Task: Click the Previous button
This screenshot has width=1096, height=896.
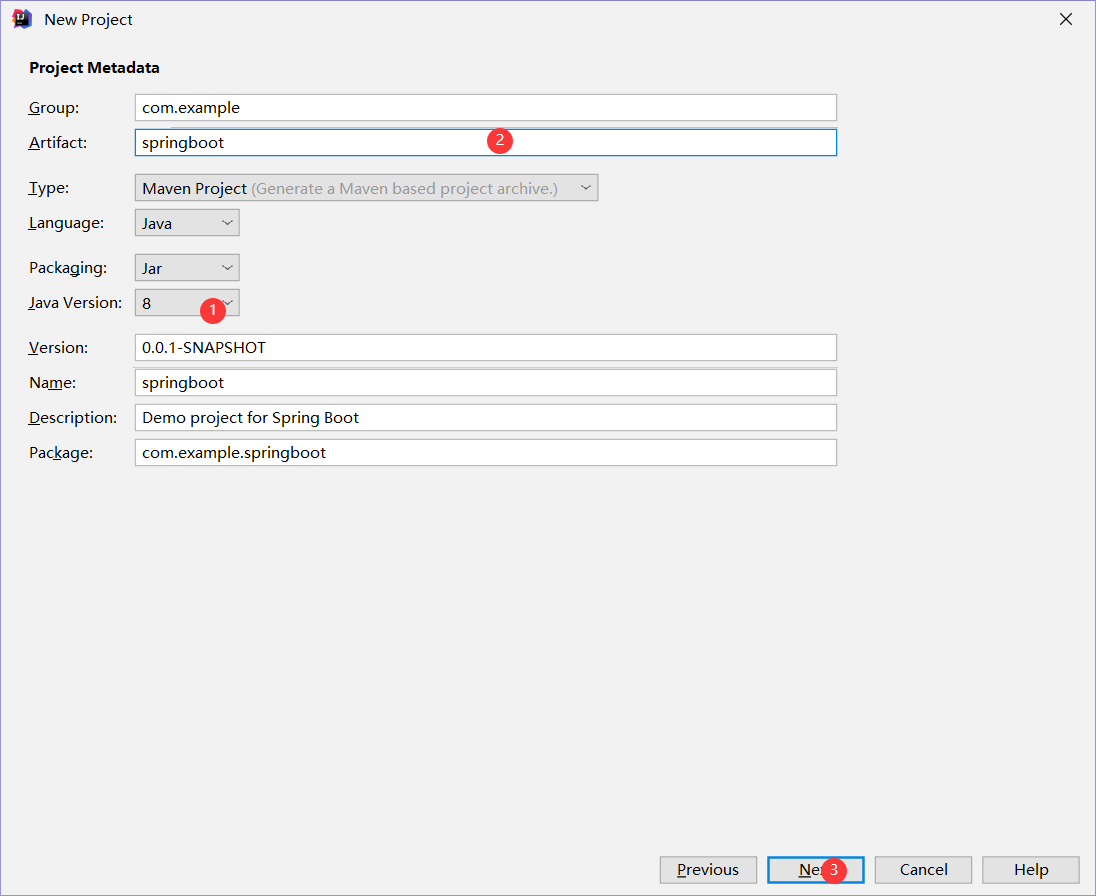Action: [x=708, y=869]
